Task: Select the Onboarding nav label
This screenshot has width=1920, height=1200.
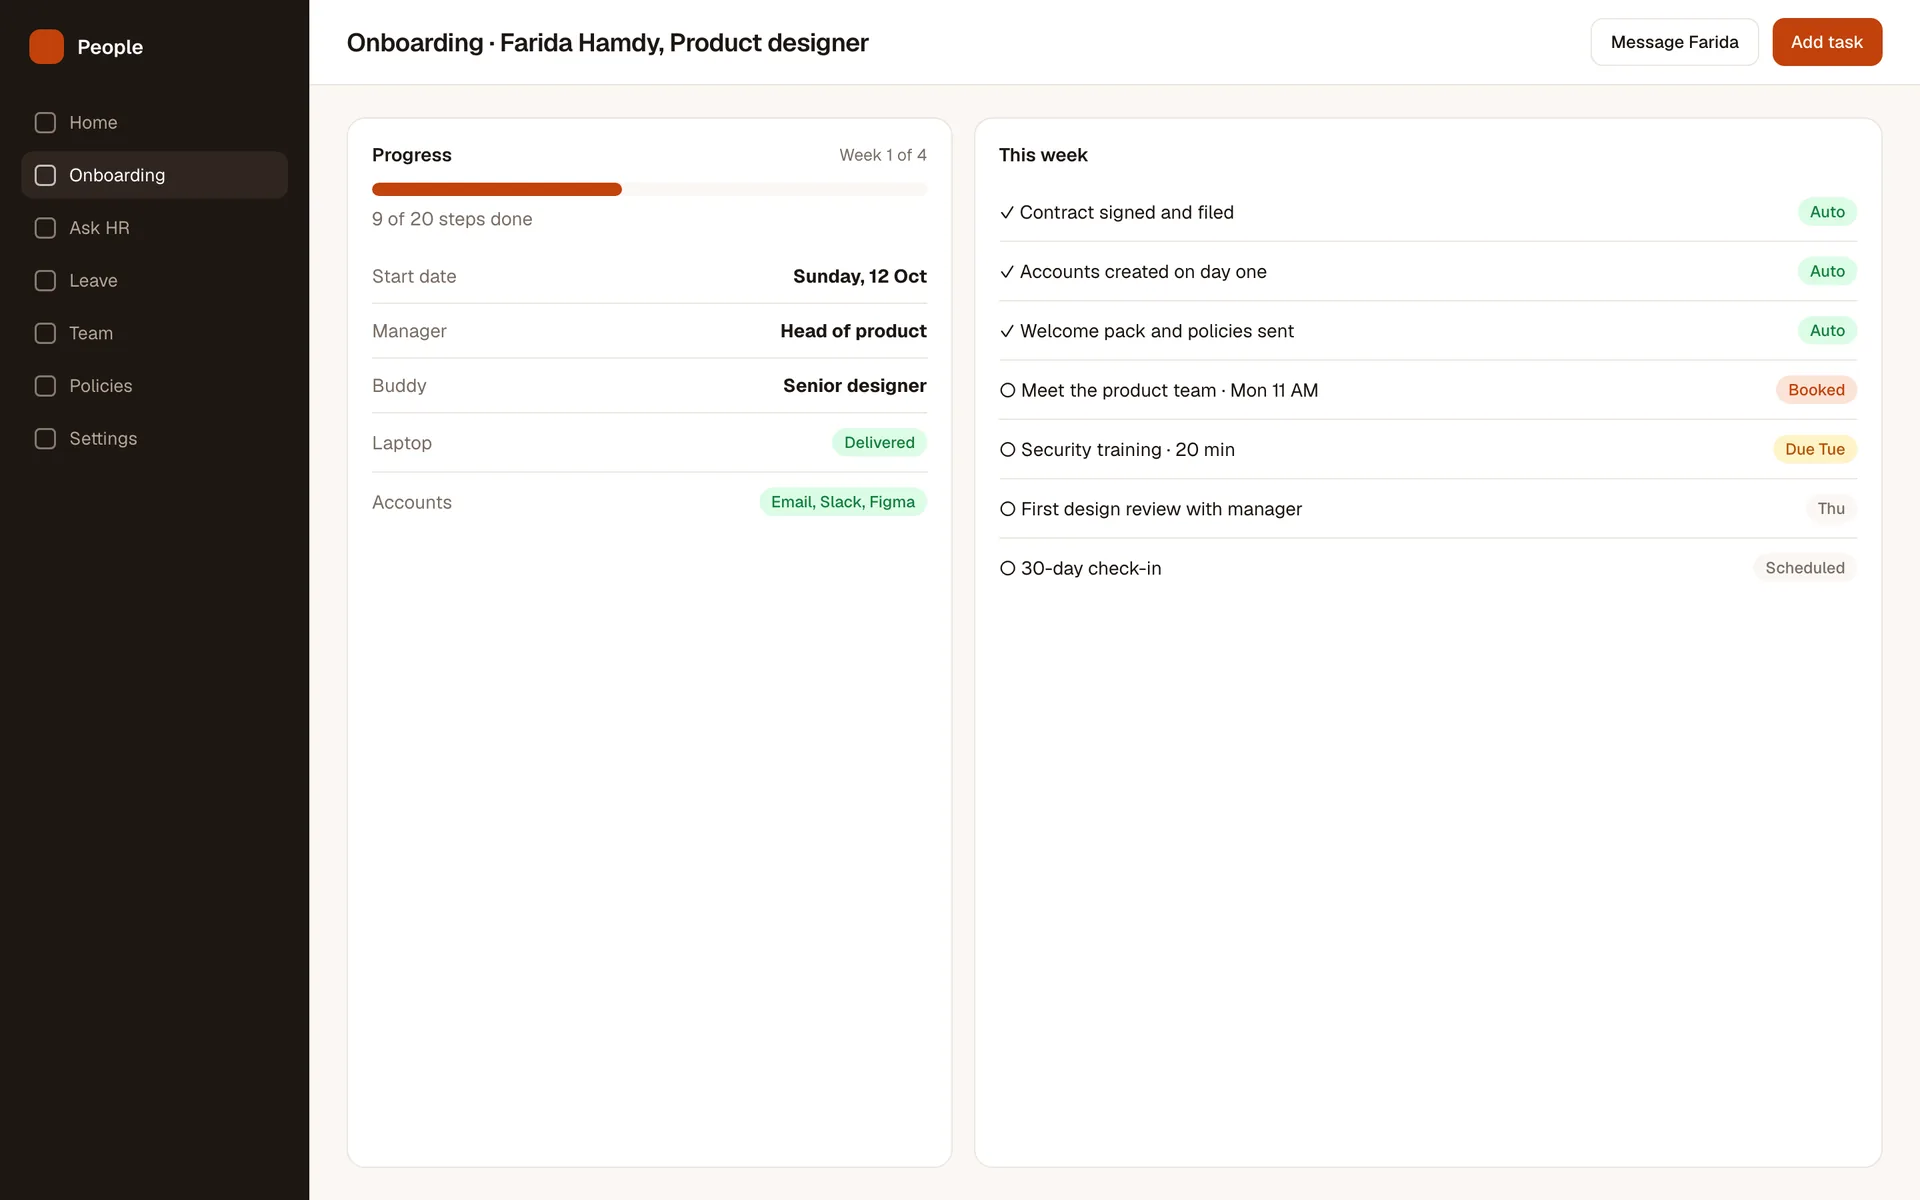Action: [x=117, y=175]
